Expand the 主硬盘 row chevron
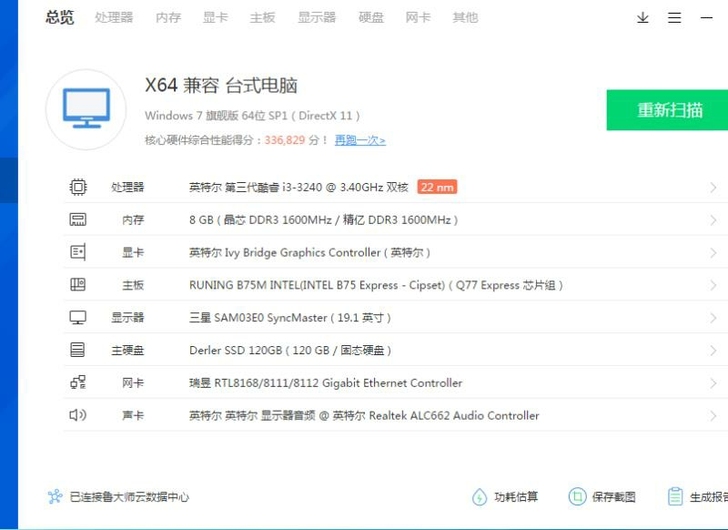The image size is (728, 530). coord(713,350)
